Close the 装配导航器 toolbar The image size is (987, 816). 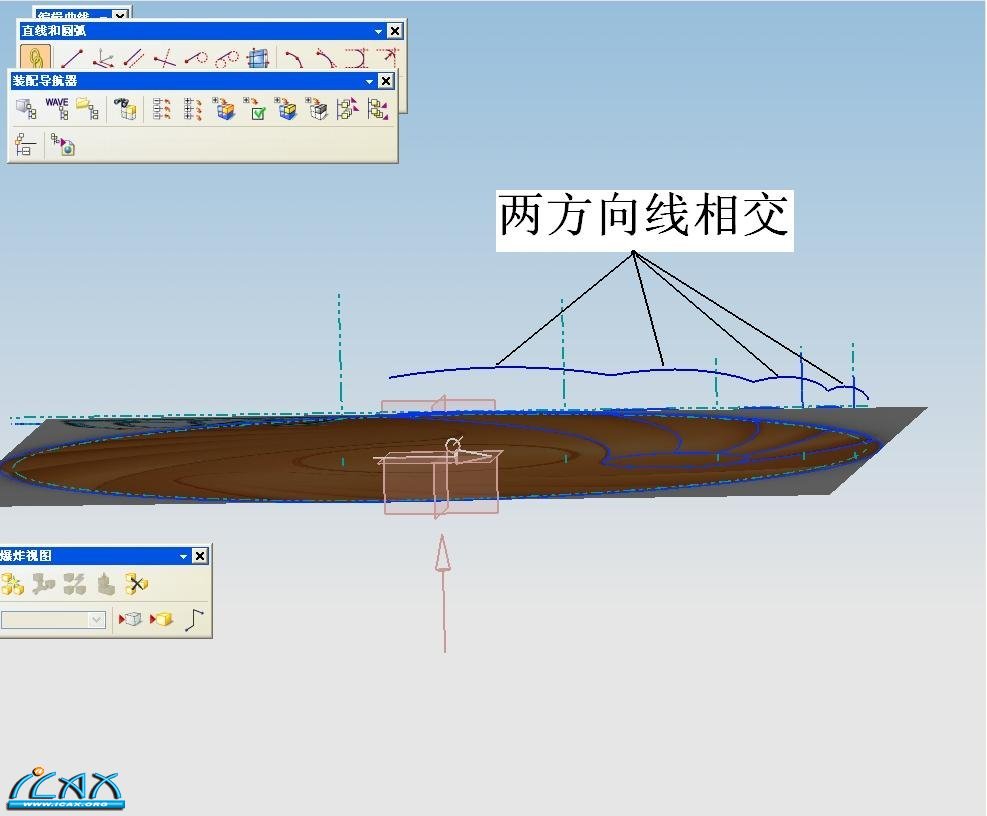pyautogui.click(x=386, y=81)
